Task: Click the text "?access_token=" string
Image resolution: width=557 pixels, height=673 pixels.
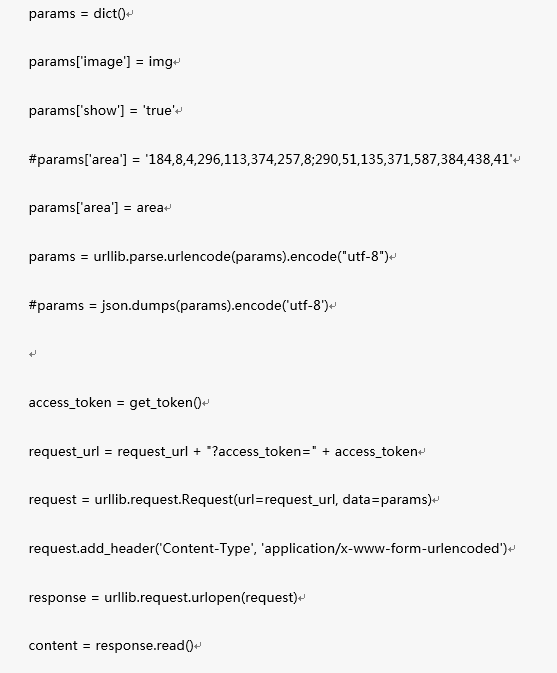Action: coord(262,452)
